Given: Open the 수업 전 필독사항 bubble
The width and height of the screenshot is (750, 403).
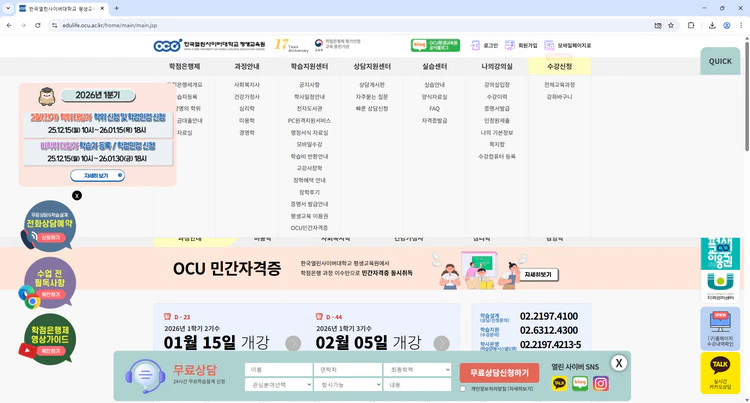Looking at the screenshot, I should coord(49,282).
